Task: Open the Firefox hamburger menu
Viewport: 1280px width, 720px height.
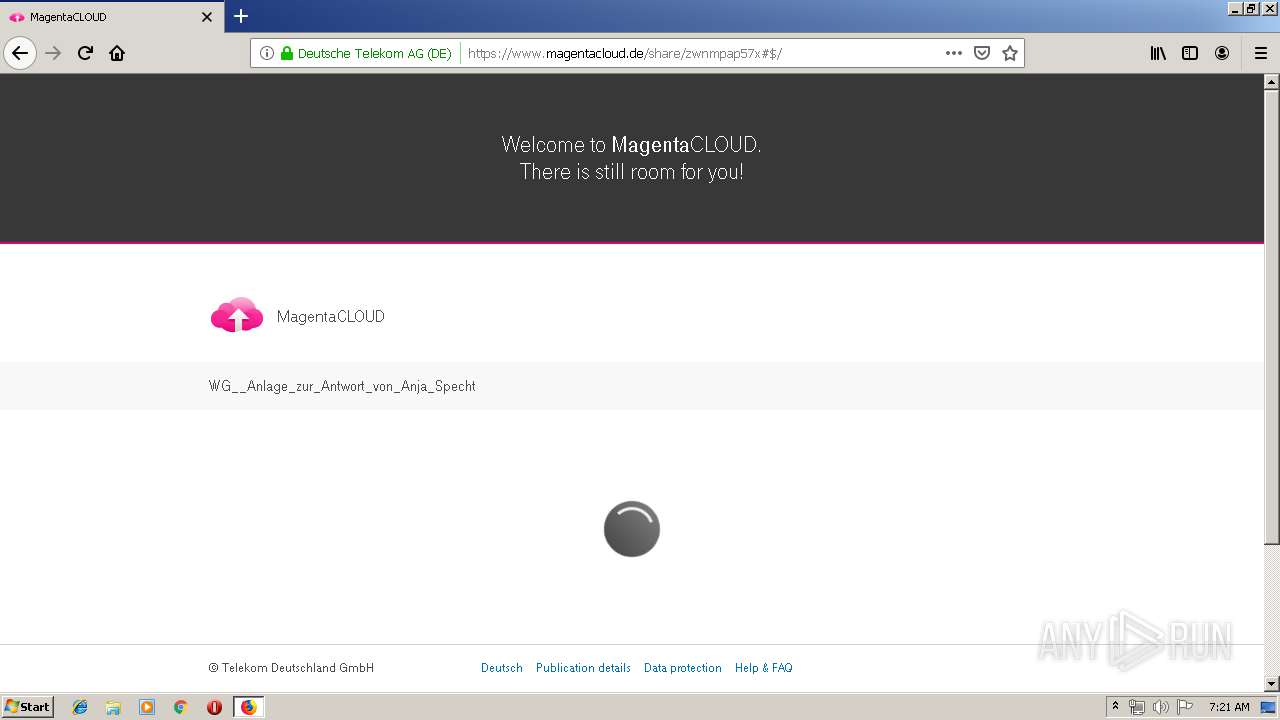Action: click(1260, 53)
